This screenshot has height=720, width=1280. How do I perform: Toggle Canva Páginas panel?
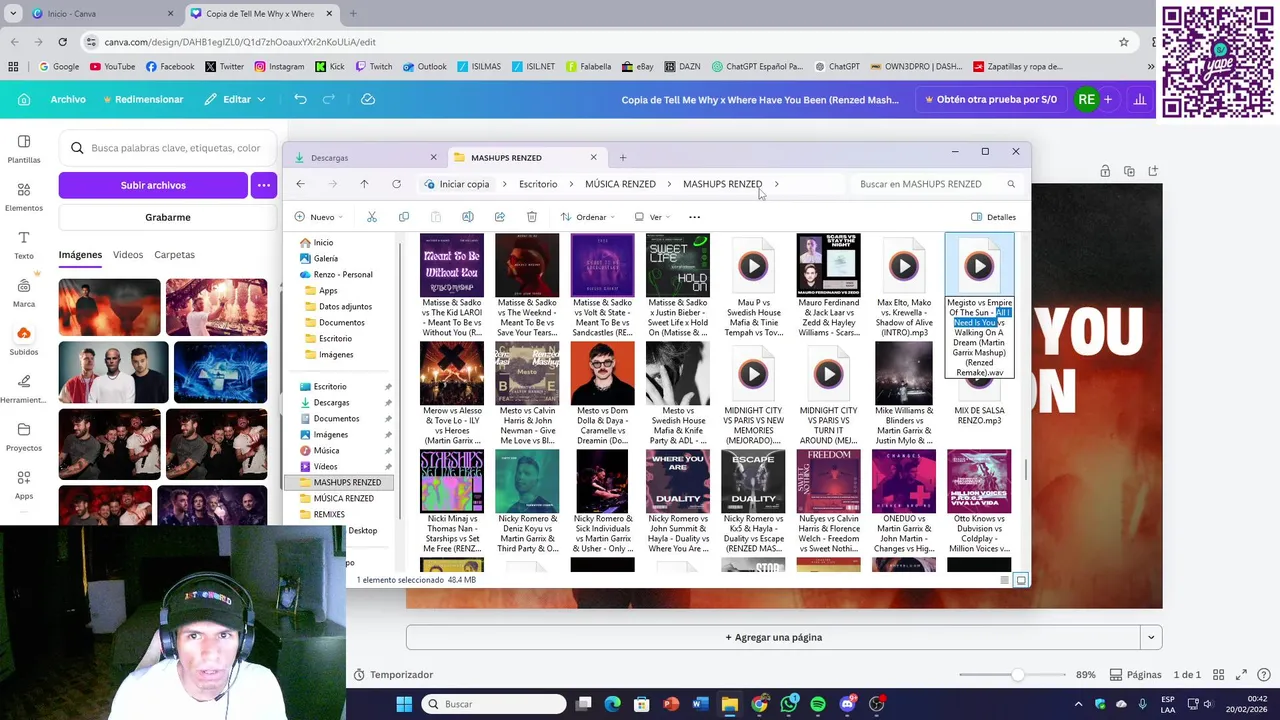click(x=1136, y=675)
